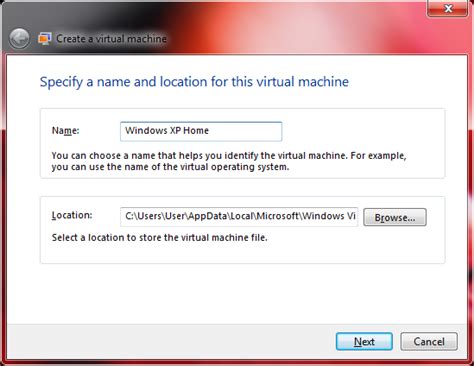Viewport: 474px width, 366px height.
Task: Click the Name field containing Windows XP Home
Action: pos(201,131)
